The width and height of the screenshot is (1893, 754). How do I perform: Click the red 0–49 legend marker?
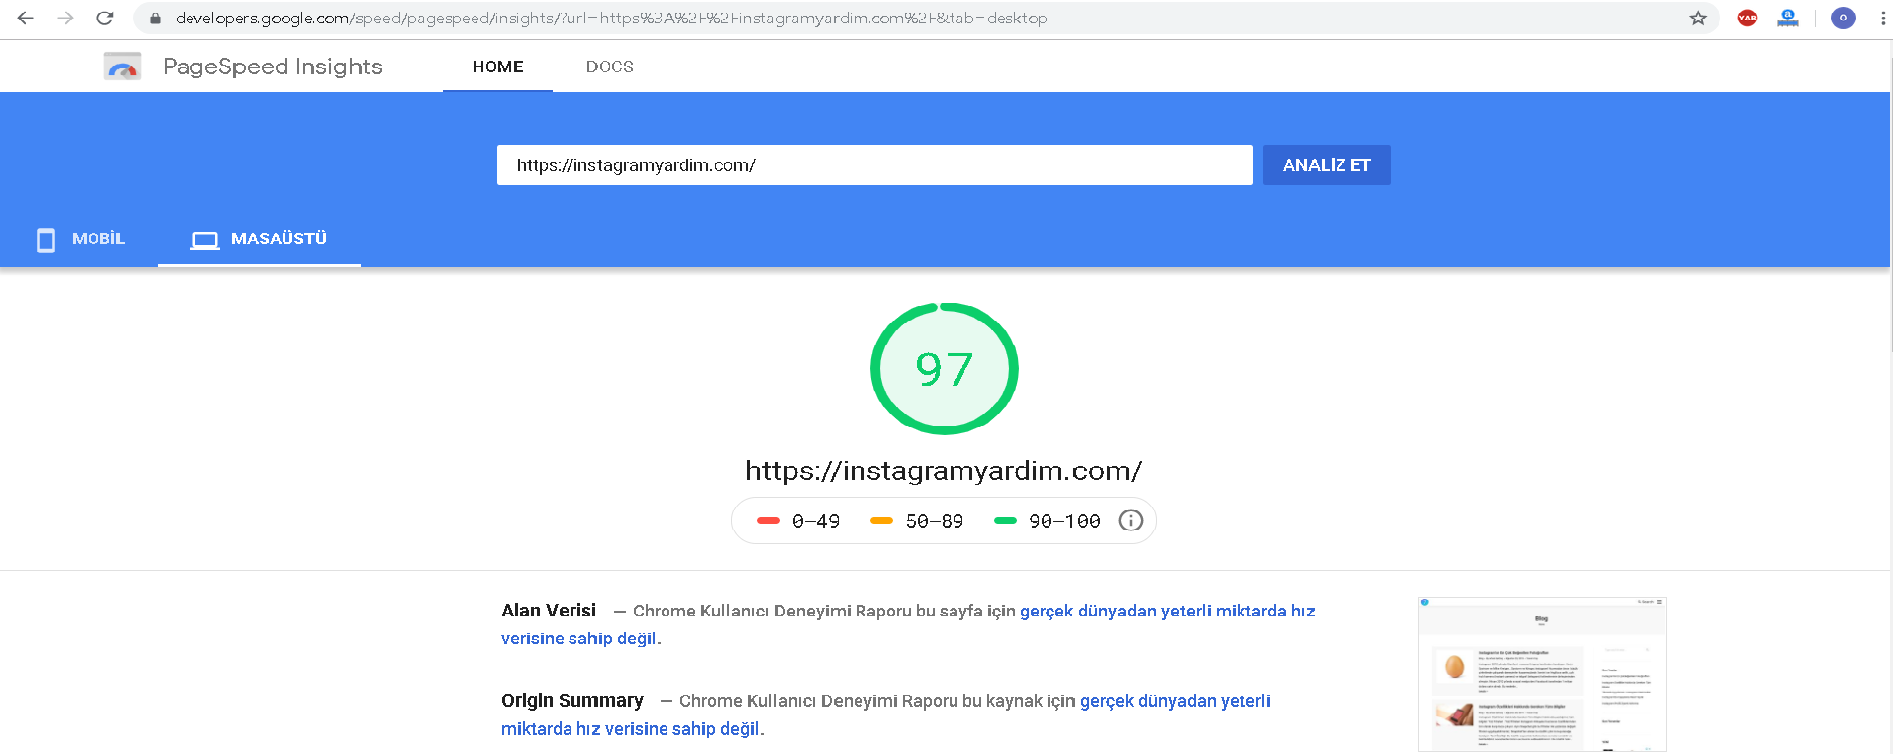click(768, 520)
